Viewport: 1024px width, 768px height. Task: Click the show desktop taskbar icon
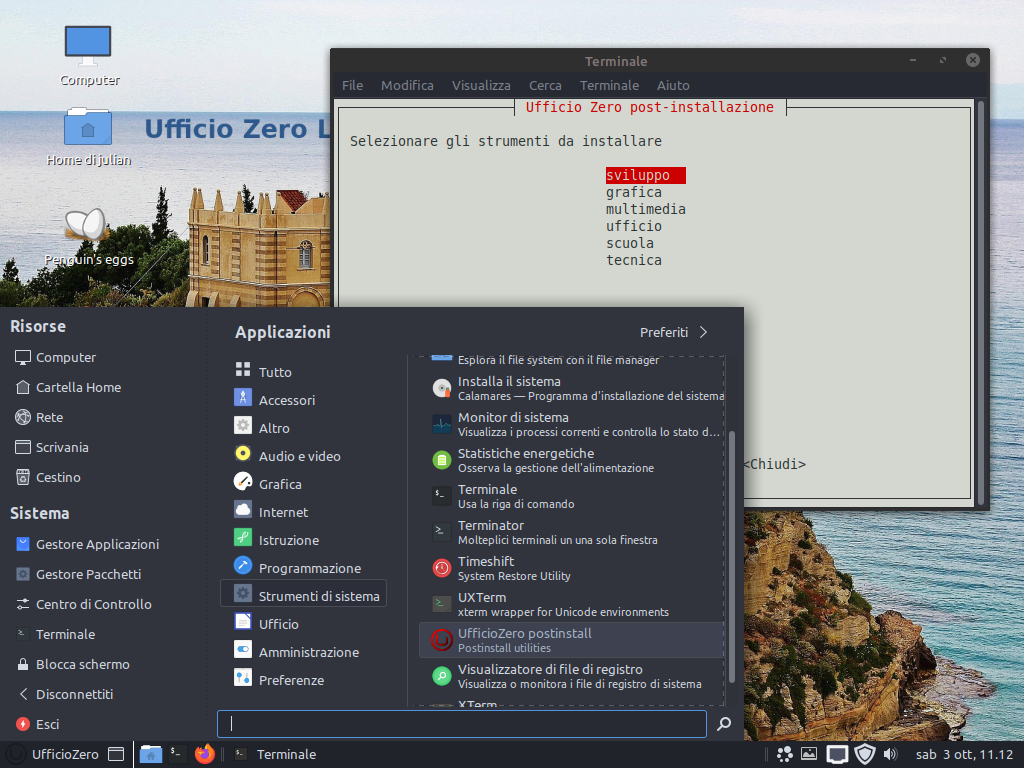click(116, 754)
